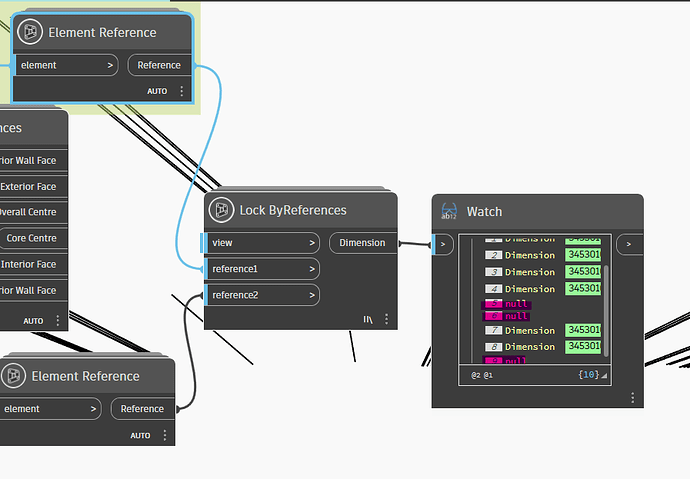Open Lock ByReferences node options menu

coord(386,319)
